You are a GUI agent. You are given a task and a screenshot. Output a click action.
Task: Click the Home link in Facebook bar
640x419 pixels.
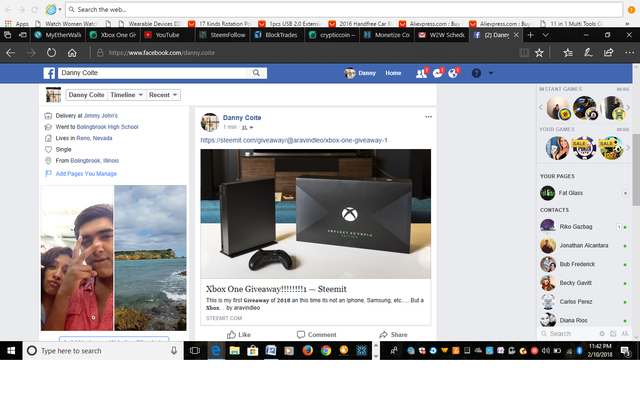[x=393, y=73]
